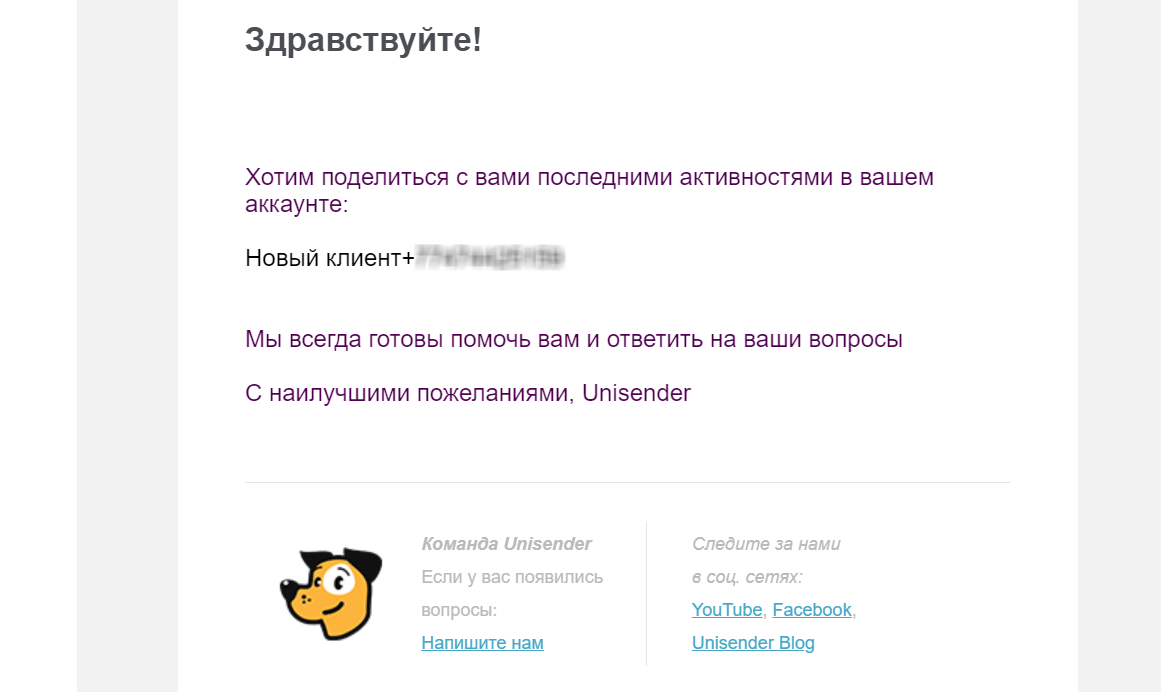The width and height of the screenshot is (1161, 692).
Task: Click the Хотим поделиться с вами paragraph
Action: click(x=589, y=190)
